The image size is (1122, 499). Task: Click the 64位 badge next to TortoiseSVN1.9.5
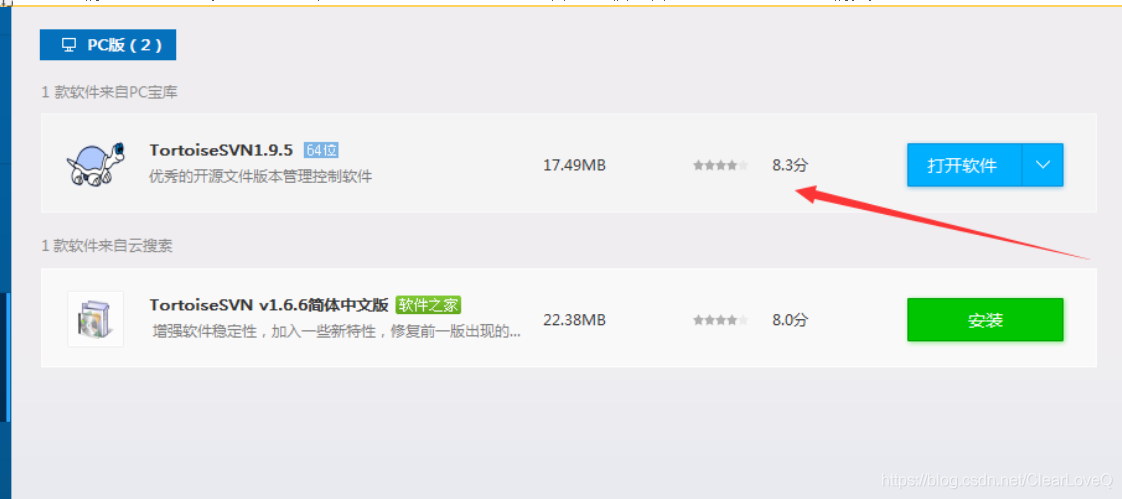[x=321, y=150]
